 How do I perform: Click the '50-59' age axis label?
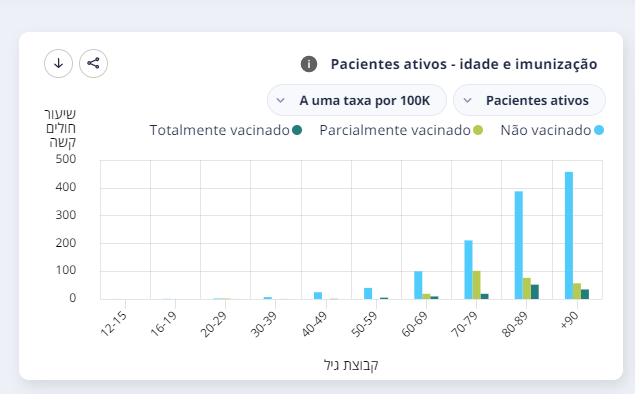tap(365, 325)
